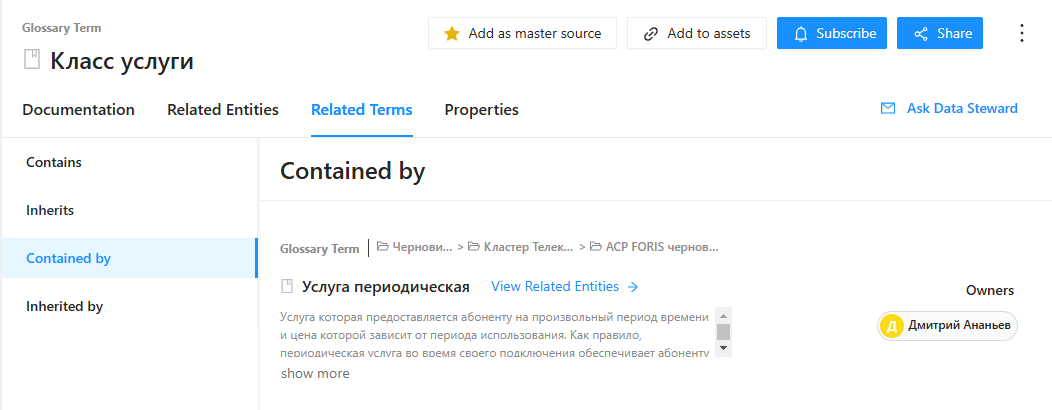Click the envelope icon beside Ask Data Steward

pos(888,108)
